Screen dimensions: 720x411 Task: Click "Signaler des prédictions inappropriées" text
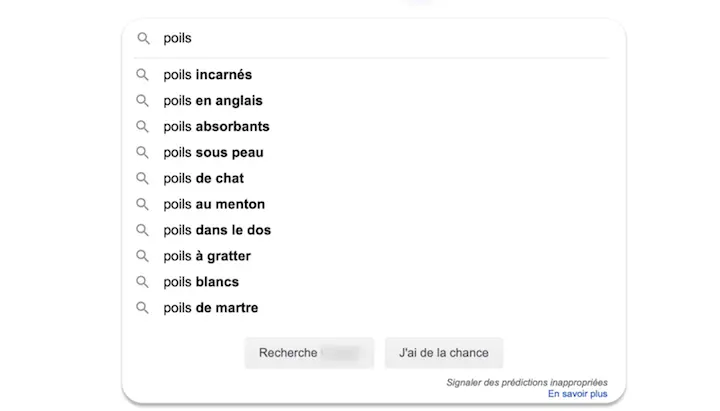coord(527,382)
